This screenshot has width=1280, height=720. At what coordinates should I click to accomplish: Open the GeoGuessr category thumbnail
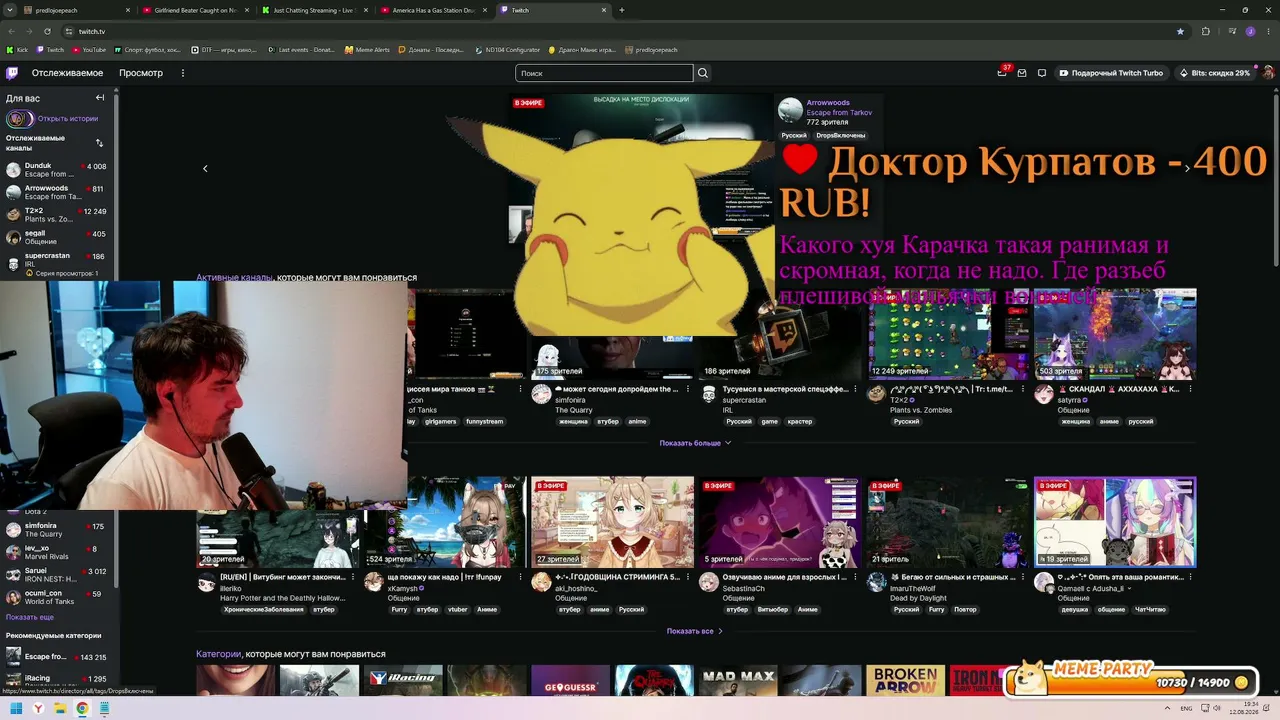(570, 680)
